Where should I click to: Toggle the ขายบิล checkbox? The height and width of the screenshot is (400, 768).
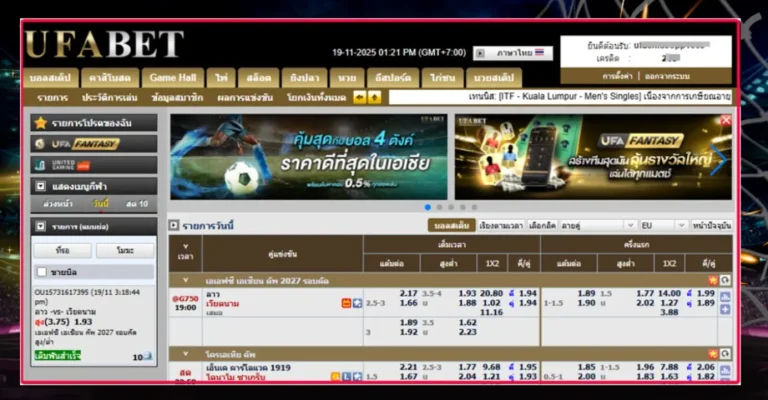coord(41,272)
